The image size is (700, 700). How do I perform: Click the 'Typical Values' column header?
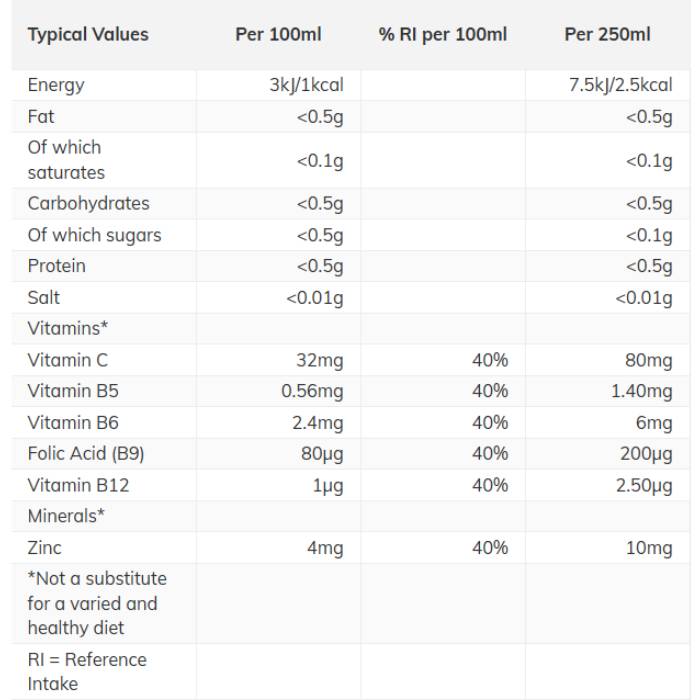tap(88, 34)
